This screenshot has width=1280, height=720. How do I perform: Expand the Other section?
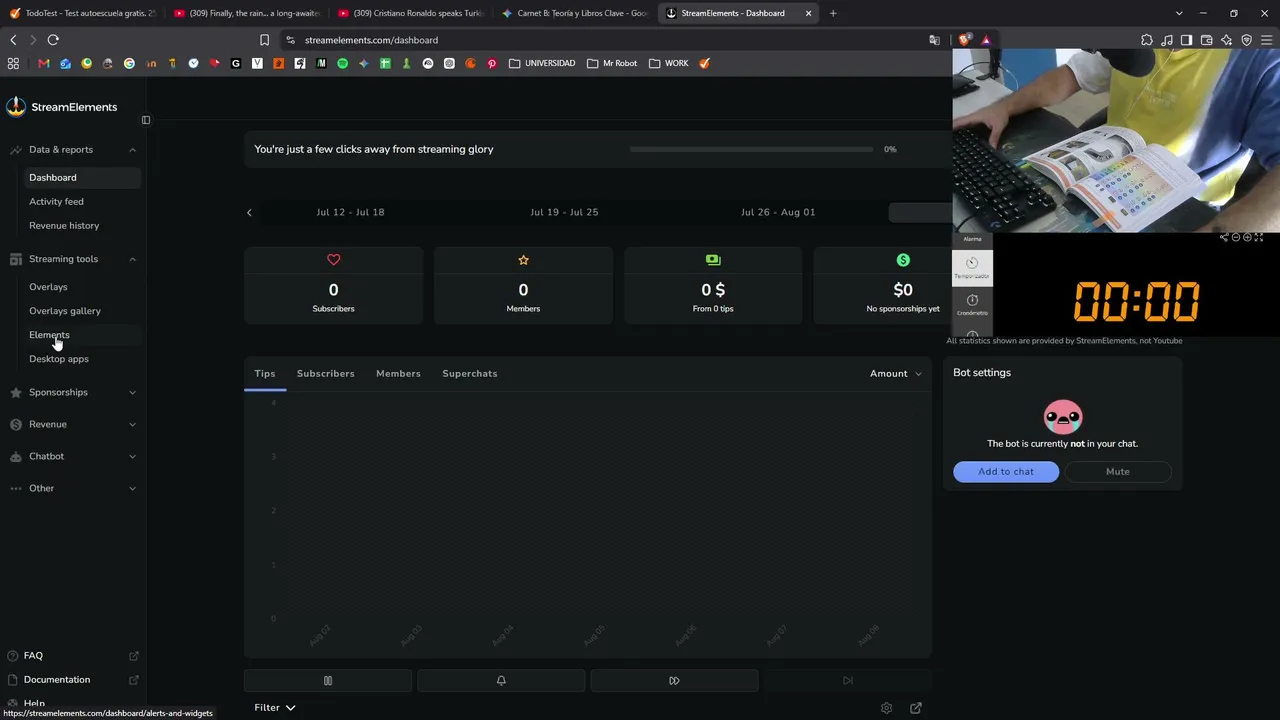[133, 488]
